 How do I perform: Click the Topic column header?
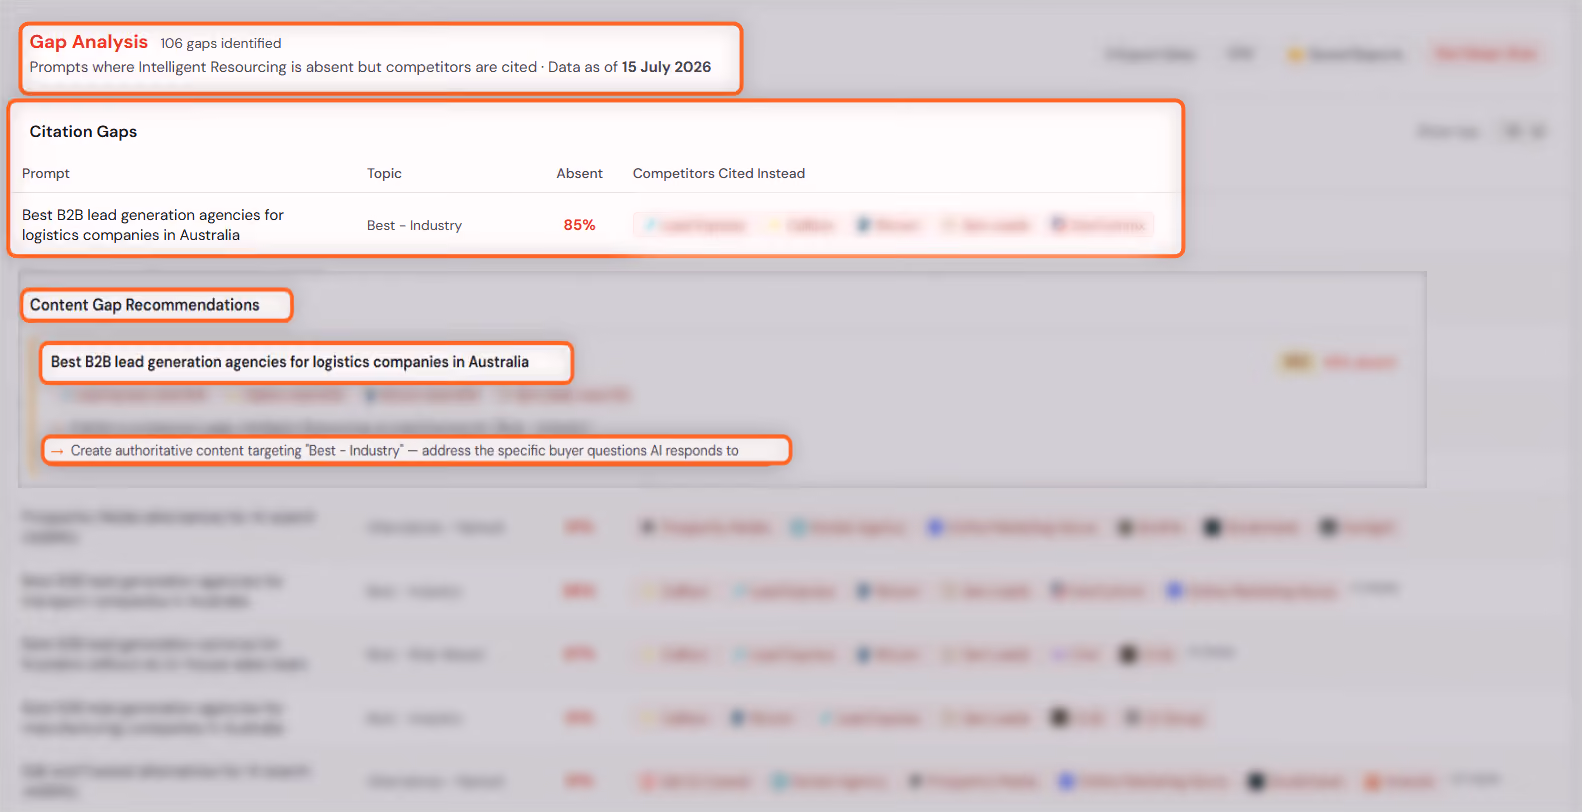pos(384,173)
